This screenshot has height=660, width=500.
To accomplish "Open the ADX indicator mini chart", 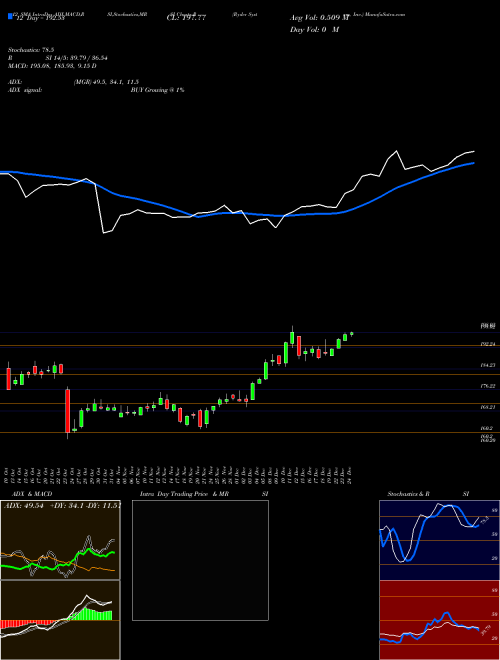I will click(x=60, y=540).
